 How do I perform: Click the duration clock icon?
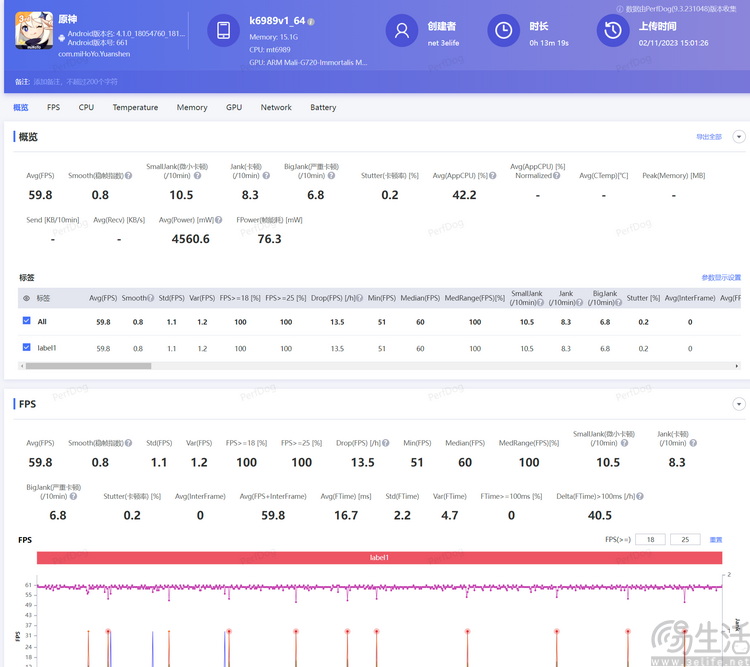tap(503, 30)
